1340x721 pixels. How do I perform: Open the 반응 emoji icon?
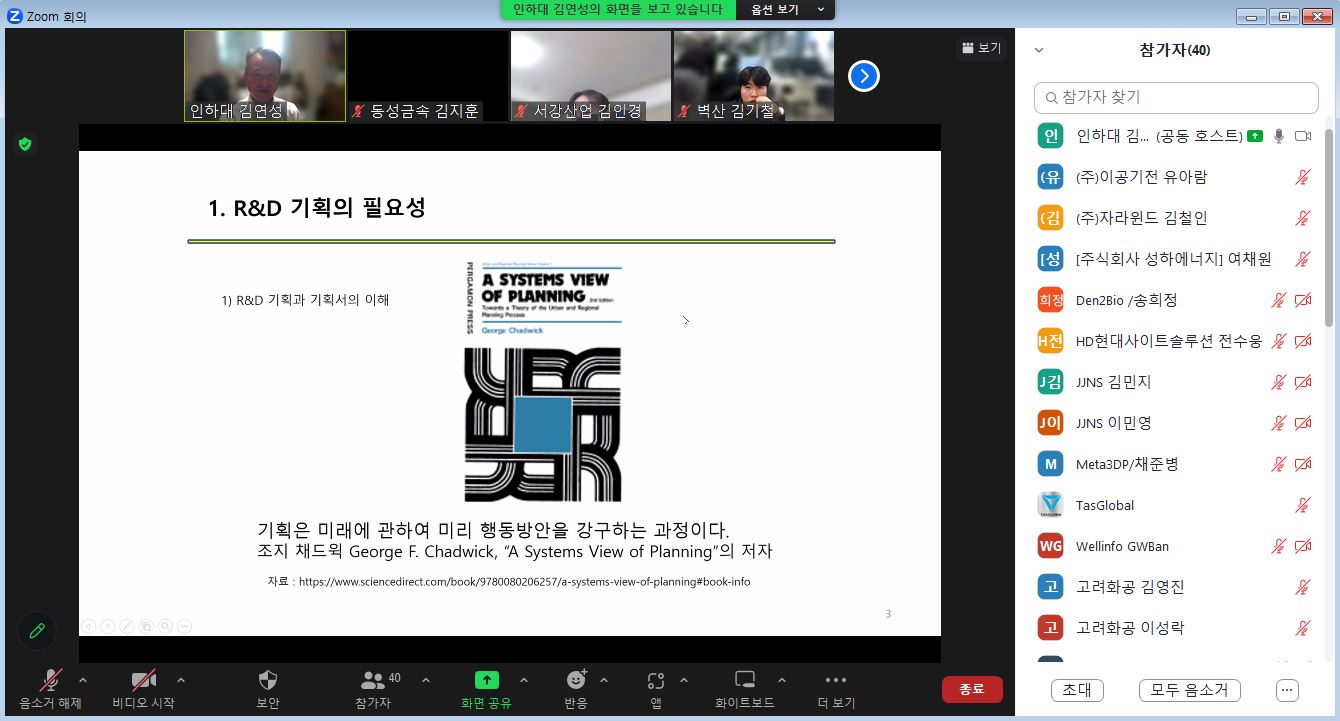[x=576, y=680]
